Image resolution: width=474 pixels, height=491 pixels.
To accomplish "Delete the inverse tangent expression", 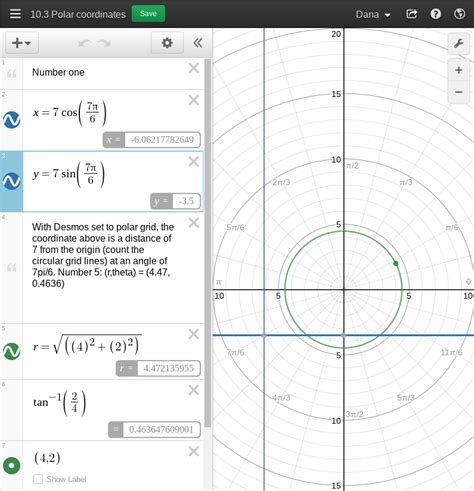I will click(x=194, y=390).
